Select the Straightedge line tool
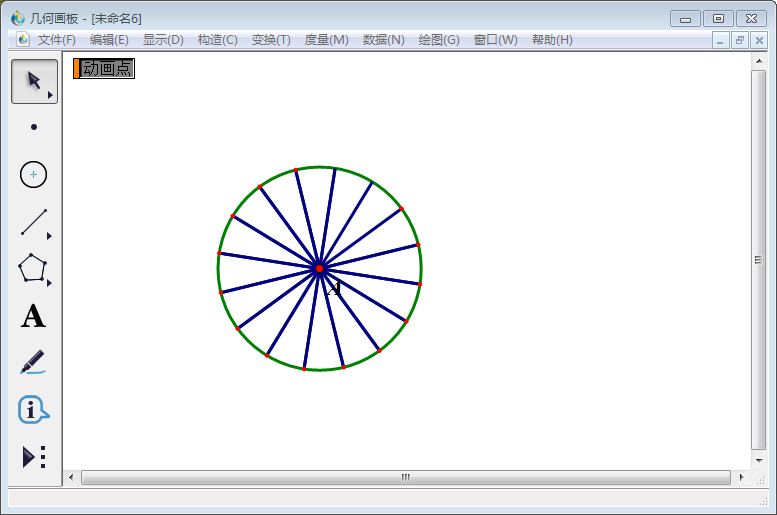The image size is (777, 515). tap(34, 222)
